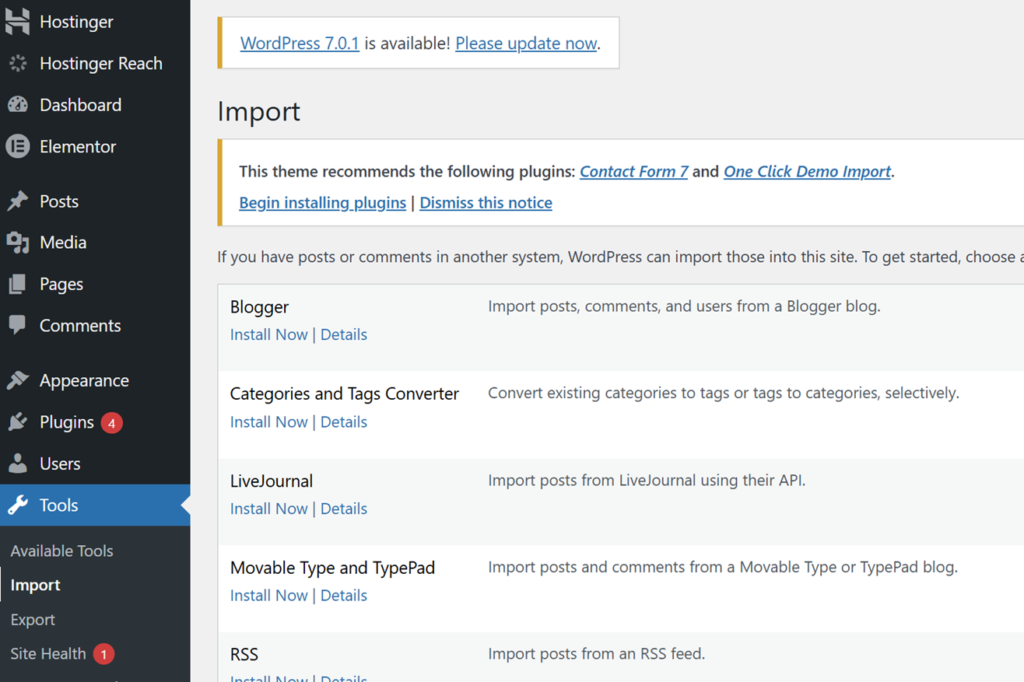The width and height of the screenshot is (1024, 682).
Task: Click the Pages document icon
Action: (x=18, y=284)
